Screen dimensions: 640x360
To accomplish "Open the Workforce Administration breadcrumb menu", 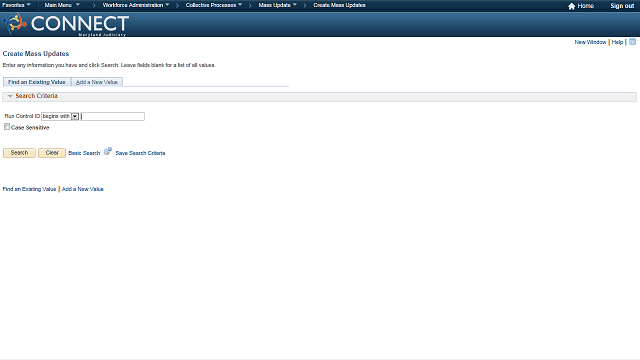I will tap(136, 5).
